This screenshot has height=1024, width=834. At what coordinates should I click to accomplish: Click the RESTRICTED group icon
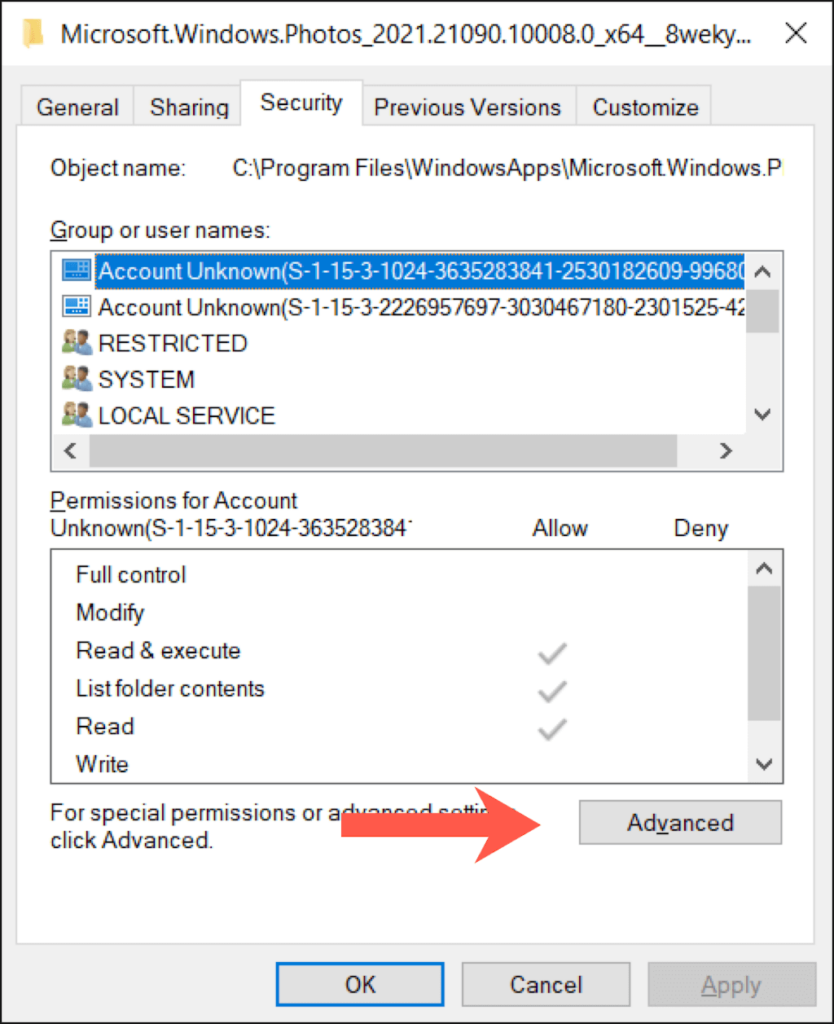(76, 343)
